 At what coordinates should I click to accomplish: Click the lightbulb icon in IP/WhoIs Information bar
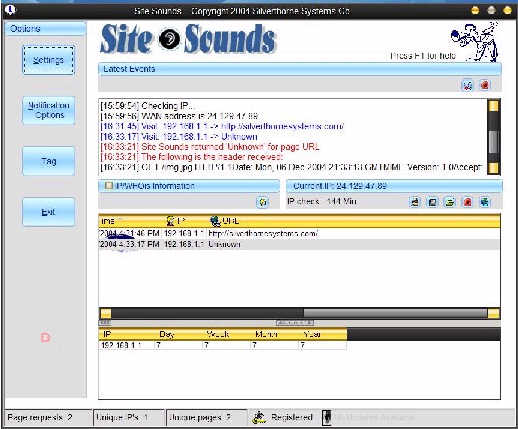tap(263, 202)
